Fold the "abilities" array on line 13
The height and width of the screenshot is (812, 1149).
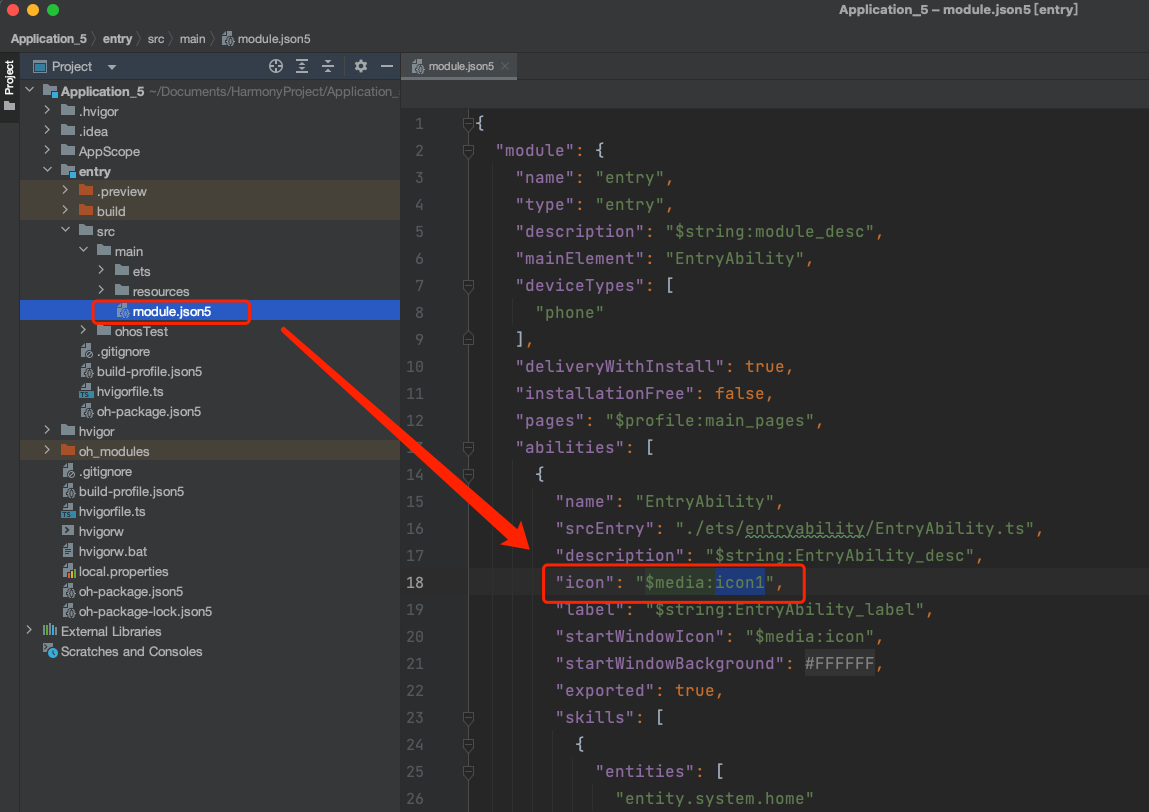[468, 448]
